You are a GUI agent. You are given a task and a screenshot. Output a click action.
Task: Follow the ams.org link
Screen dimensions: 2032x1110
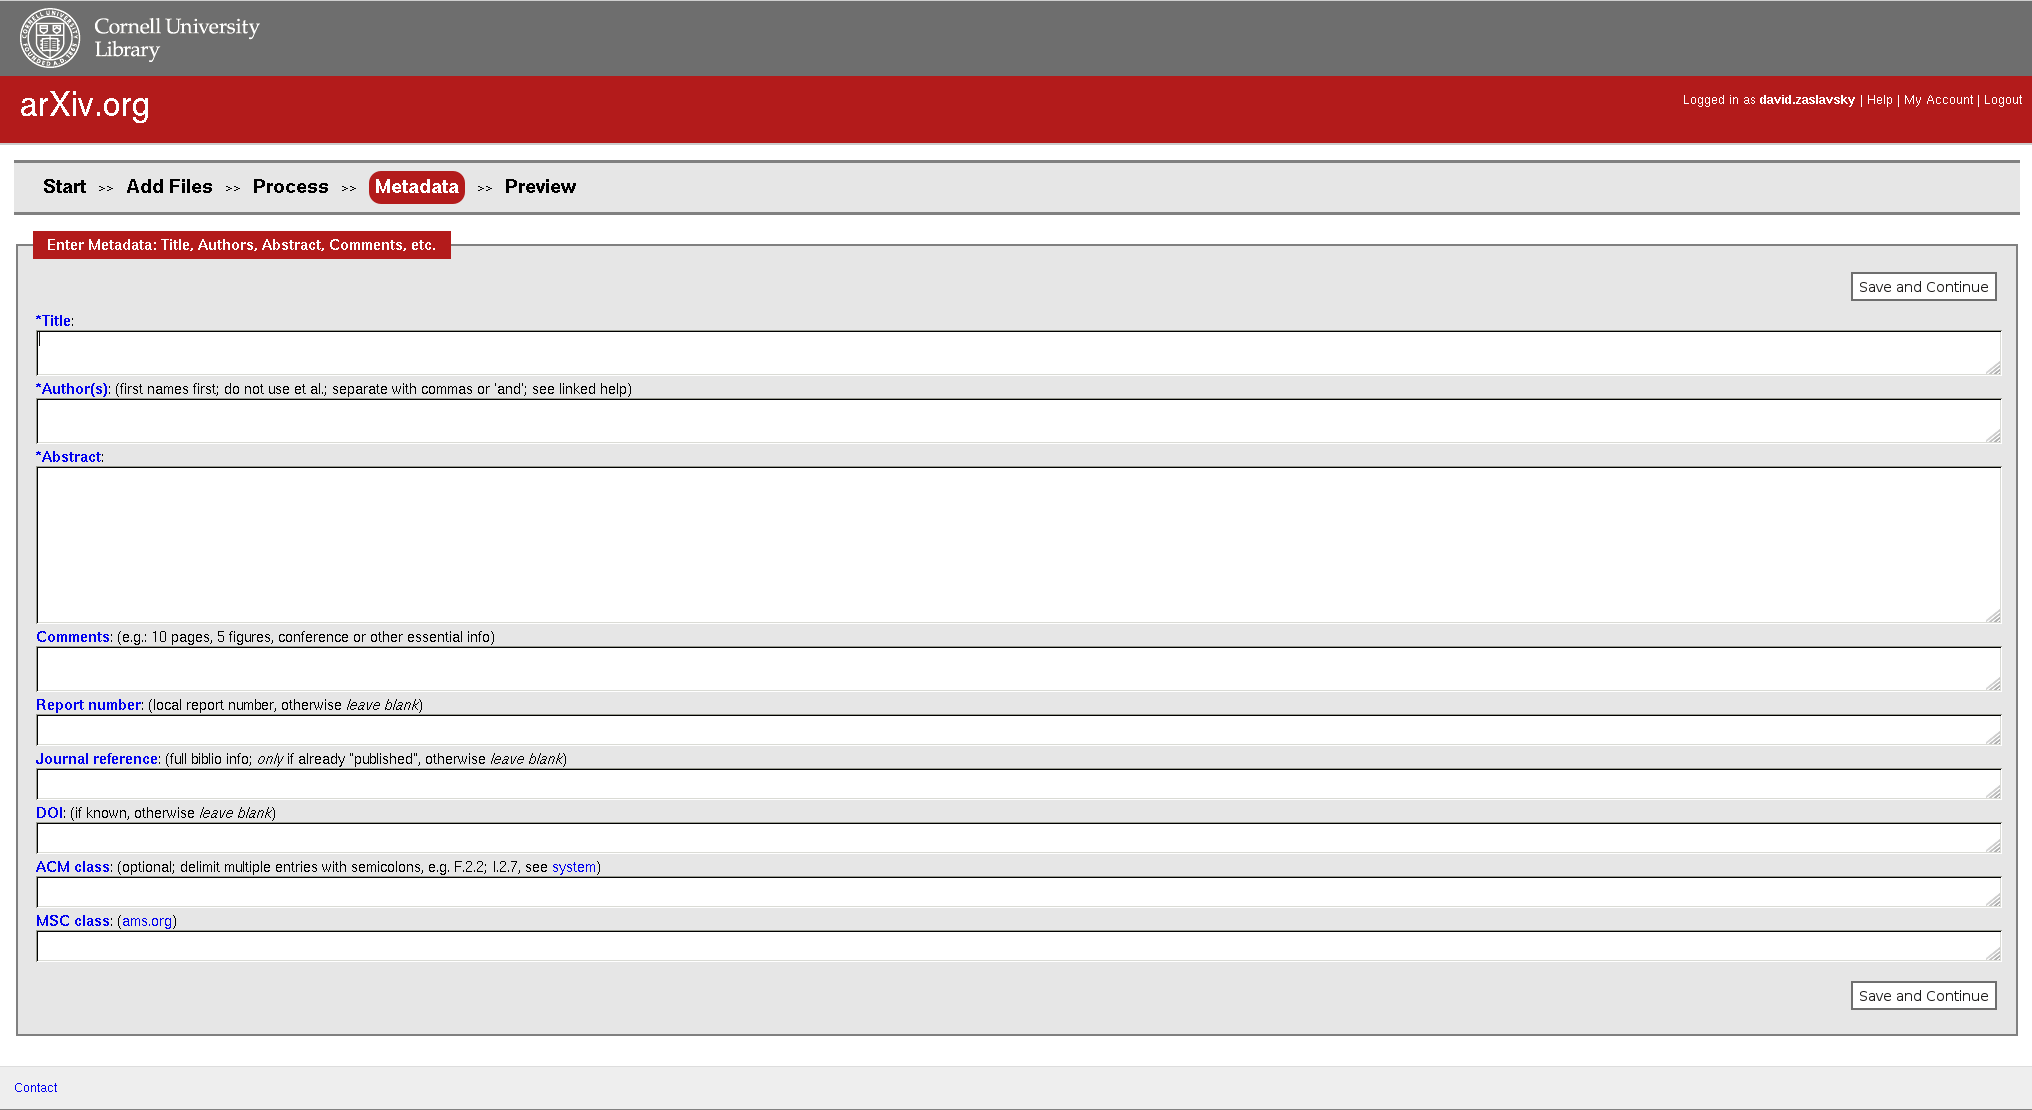147,921
